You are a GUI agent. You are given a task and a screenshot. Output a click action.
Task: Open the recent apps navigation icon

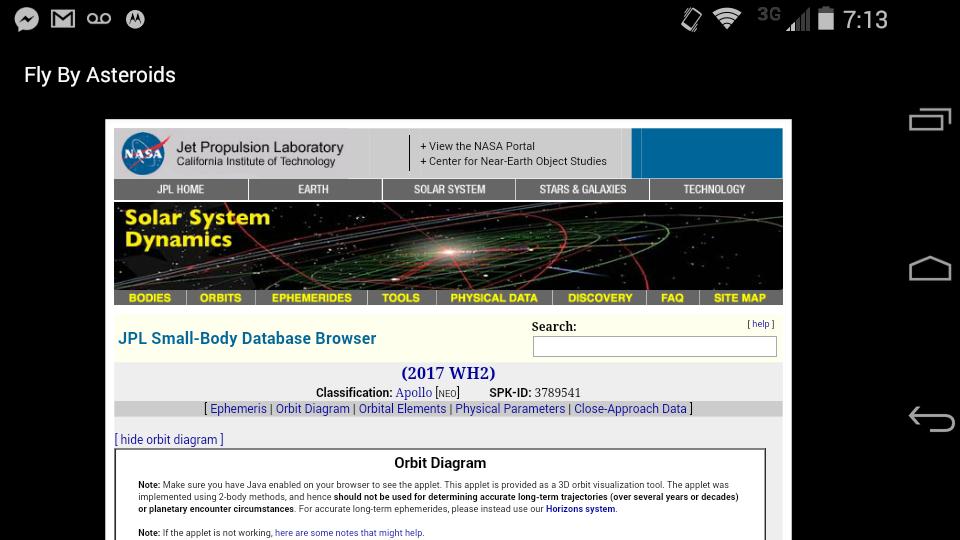point(929,119)
